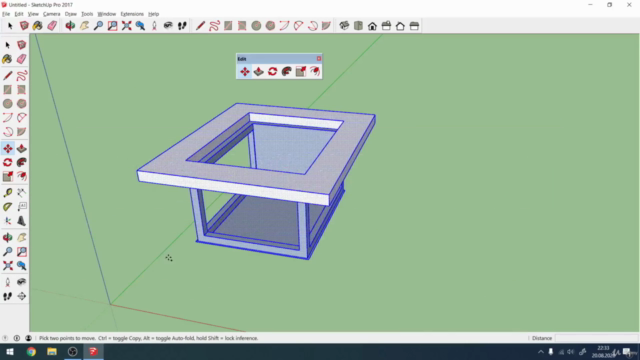Activate Follow Me in left tool set
Viewport: 640px width, 360px height.
pos(22,162)
